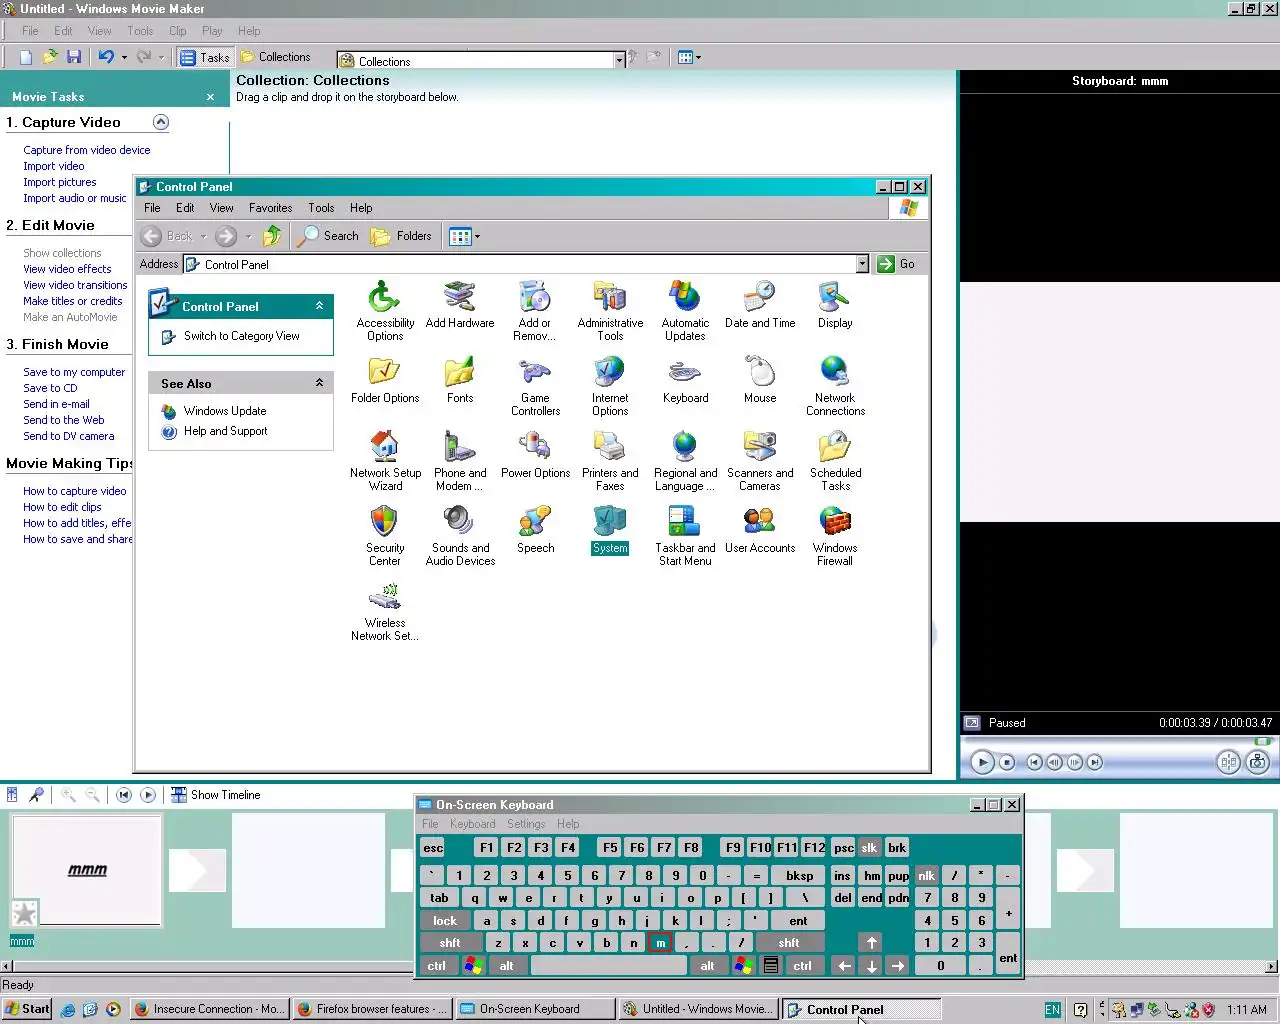Toggle the nlk key on On-Screen Keyboard
Viewport: 1280px width, 1024px height.
[927, 875]
